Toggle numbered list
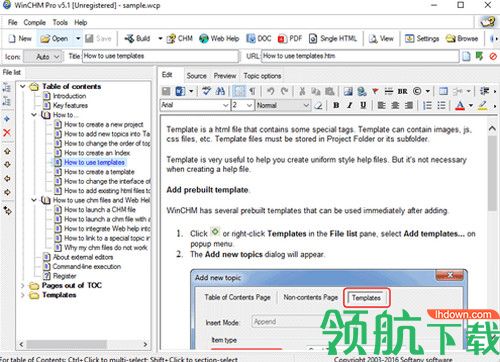The width and height of the screenshot is (500, 362). click(427, 105)
